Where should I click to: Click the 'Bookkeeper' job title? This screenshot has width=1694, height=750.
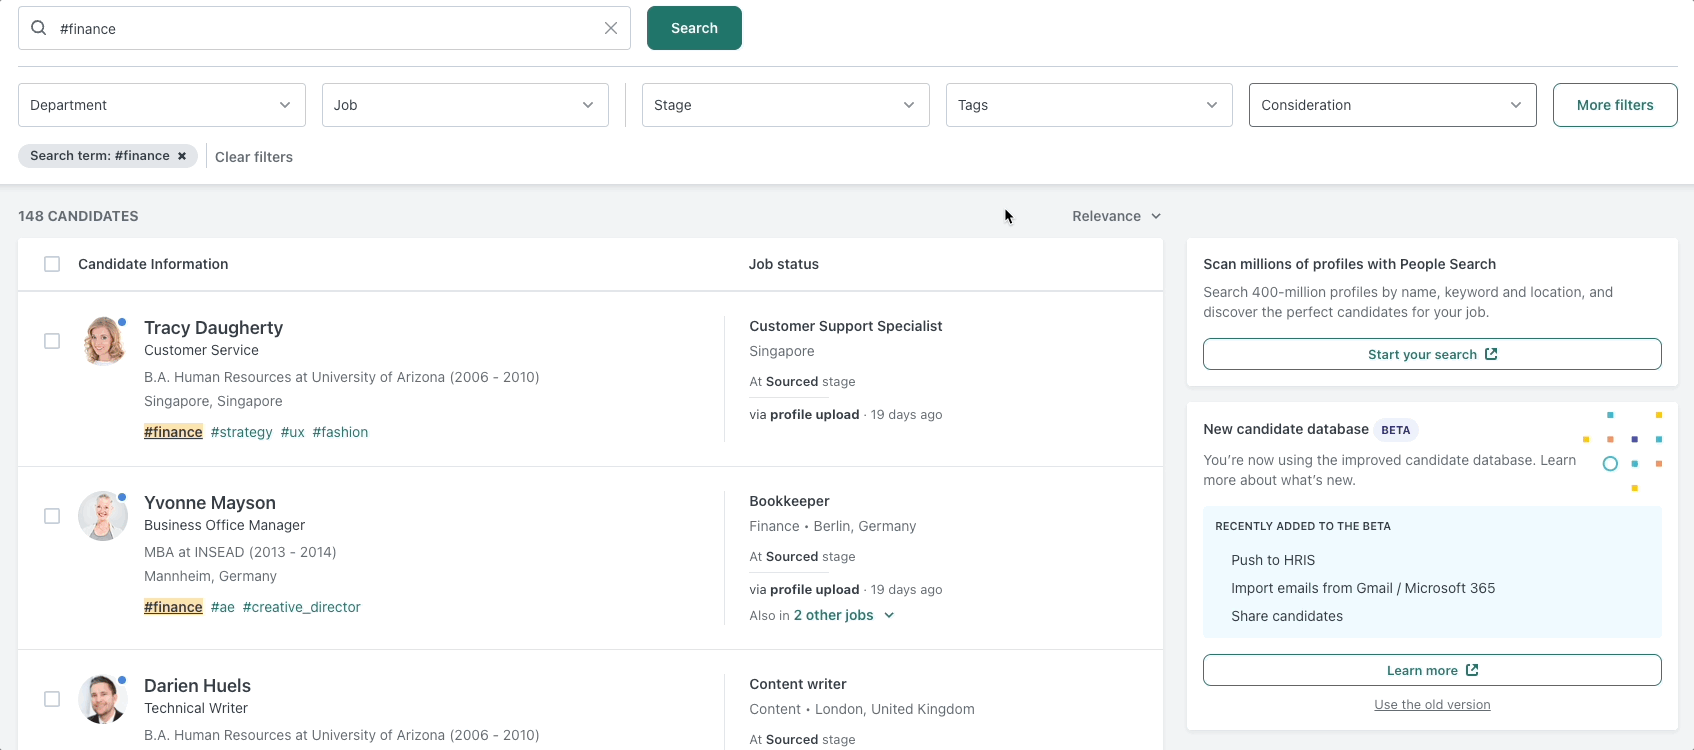789,501
